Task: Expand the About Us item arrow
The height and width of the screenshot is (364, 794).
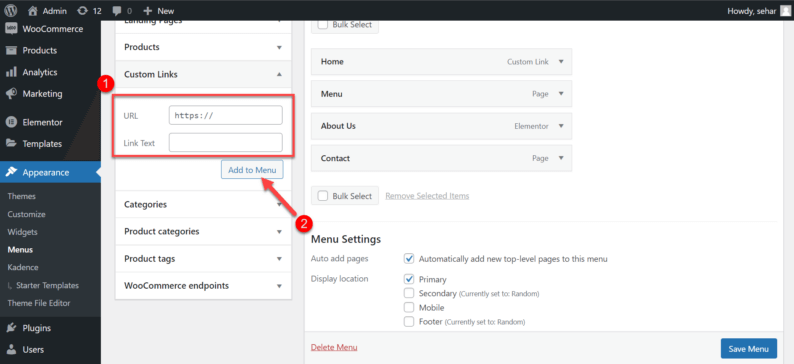Action: (561, 126)
